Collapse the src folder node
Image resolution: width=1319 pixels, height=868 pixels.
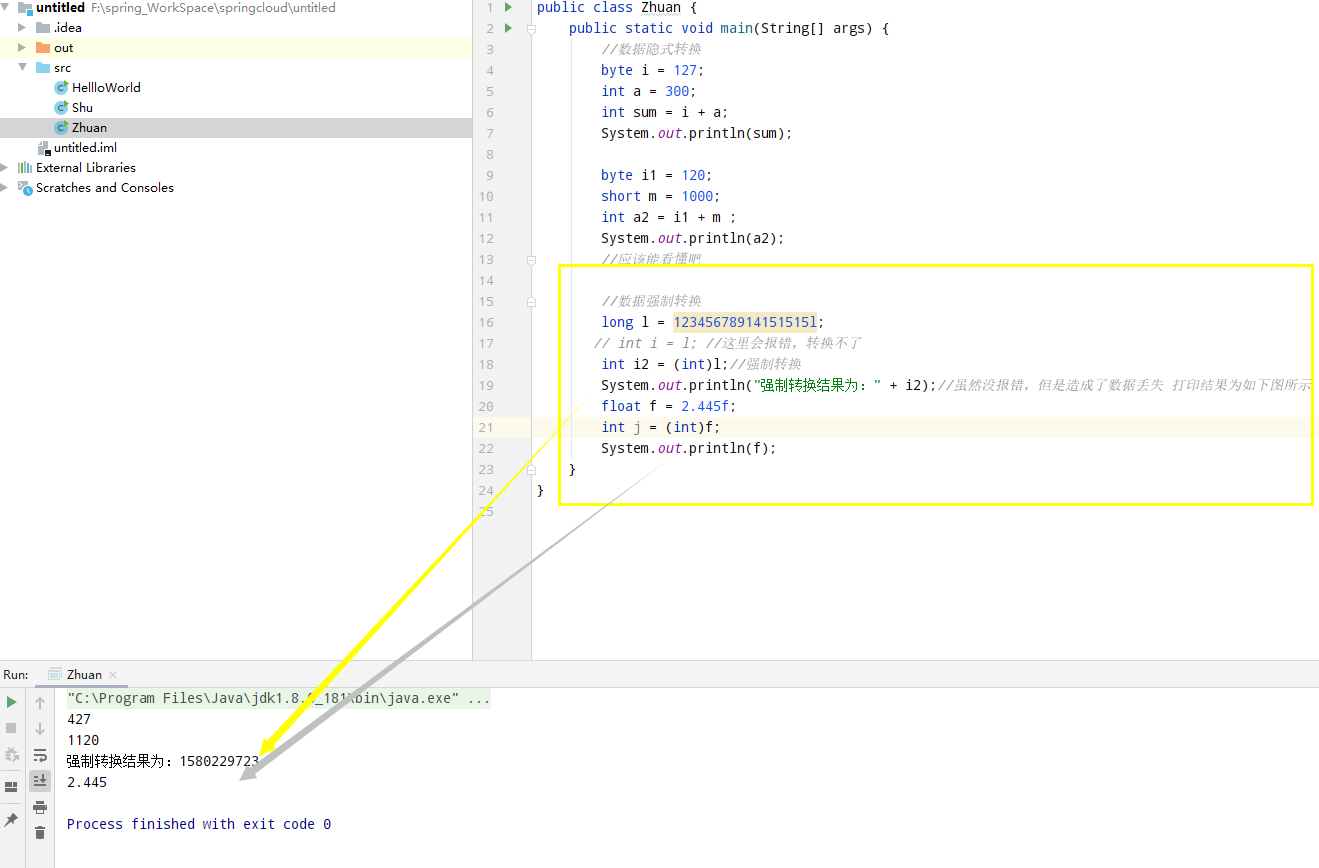(22, 68)
